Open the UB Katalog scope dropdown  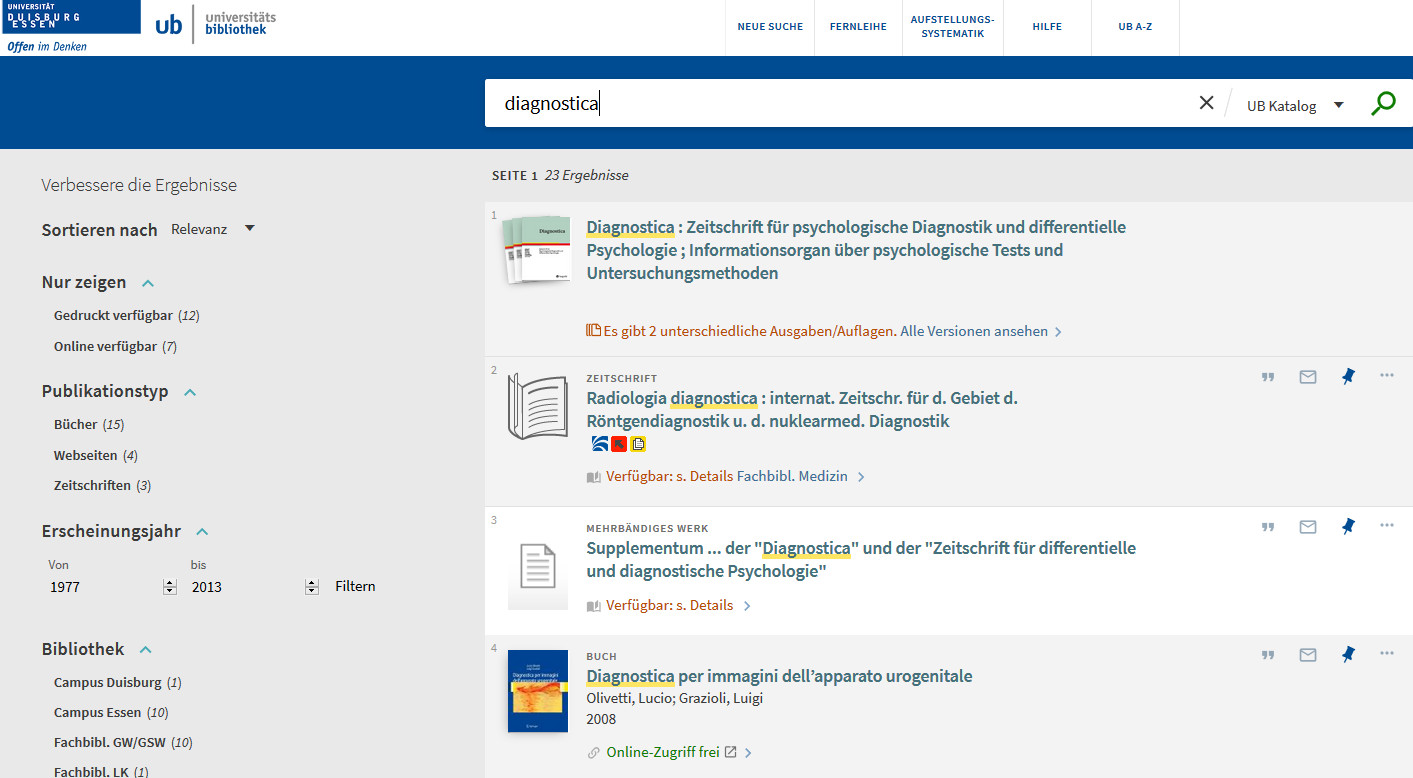click(1295, 105)
